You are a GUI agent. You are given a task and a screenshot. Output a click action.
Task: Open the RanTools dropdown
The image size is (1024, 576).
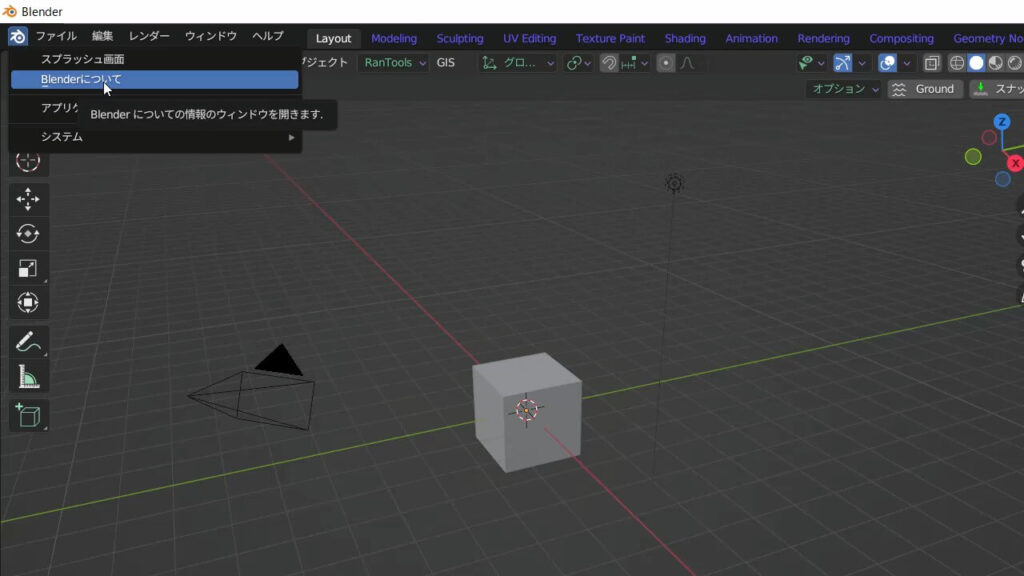point(394,63)
